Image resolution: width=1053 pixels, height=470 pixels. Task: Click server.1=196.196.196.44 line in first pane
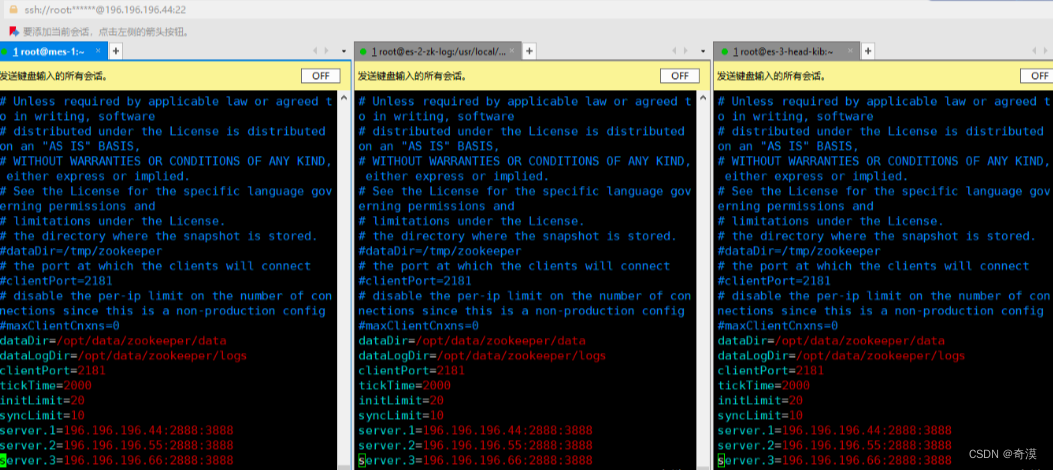(x=117, y=430)
